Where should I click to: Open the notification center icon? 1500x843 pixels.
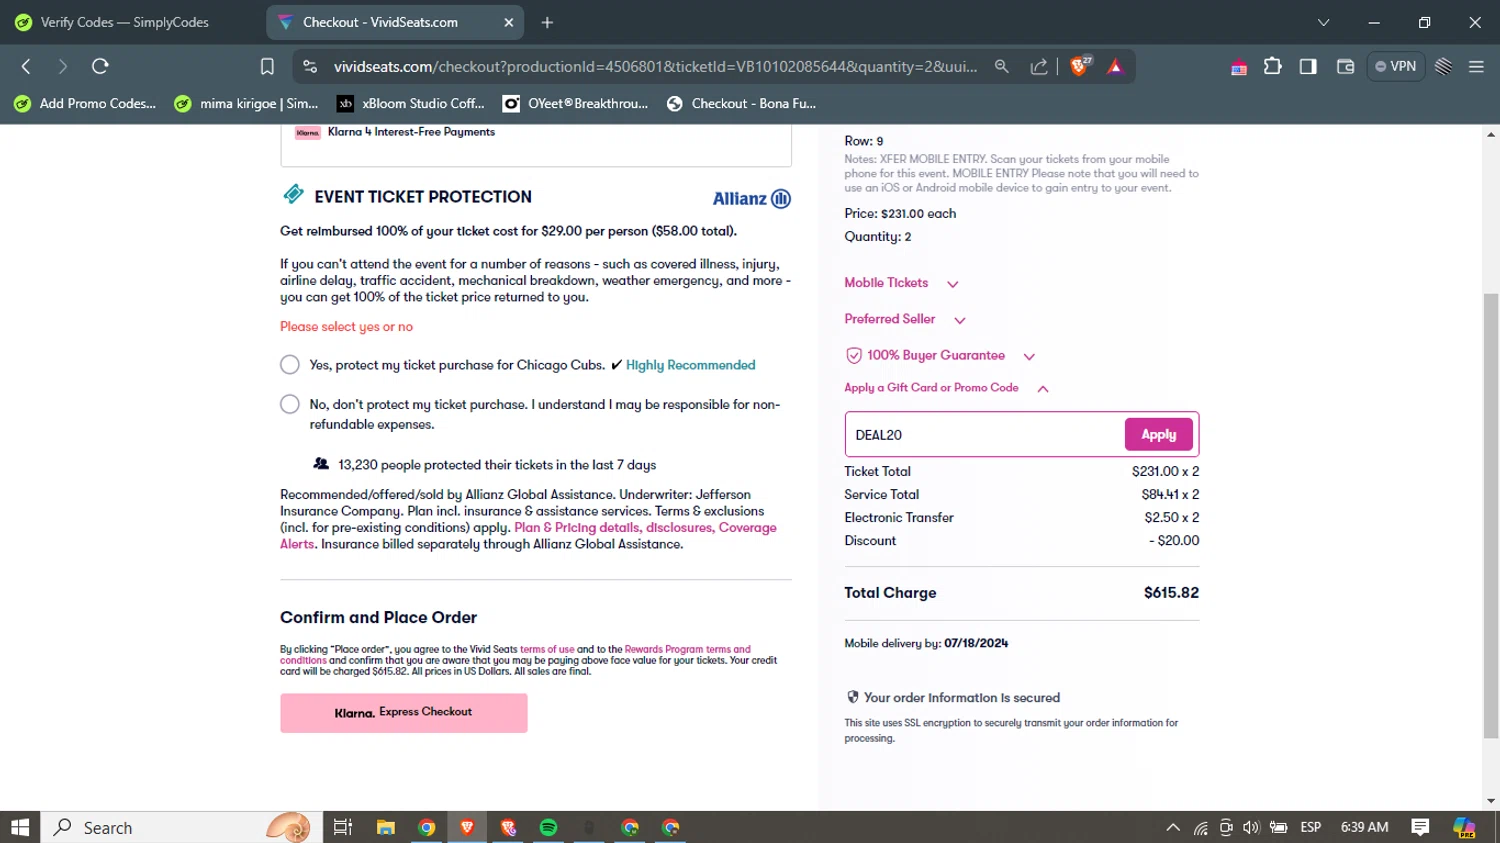tap(1420, 827)
